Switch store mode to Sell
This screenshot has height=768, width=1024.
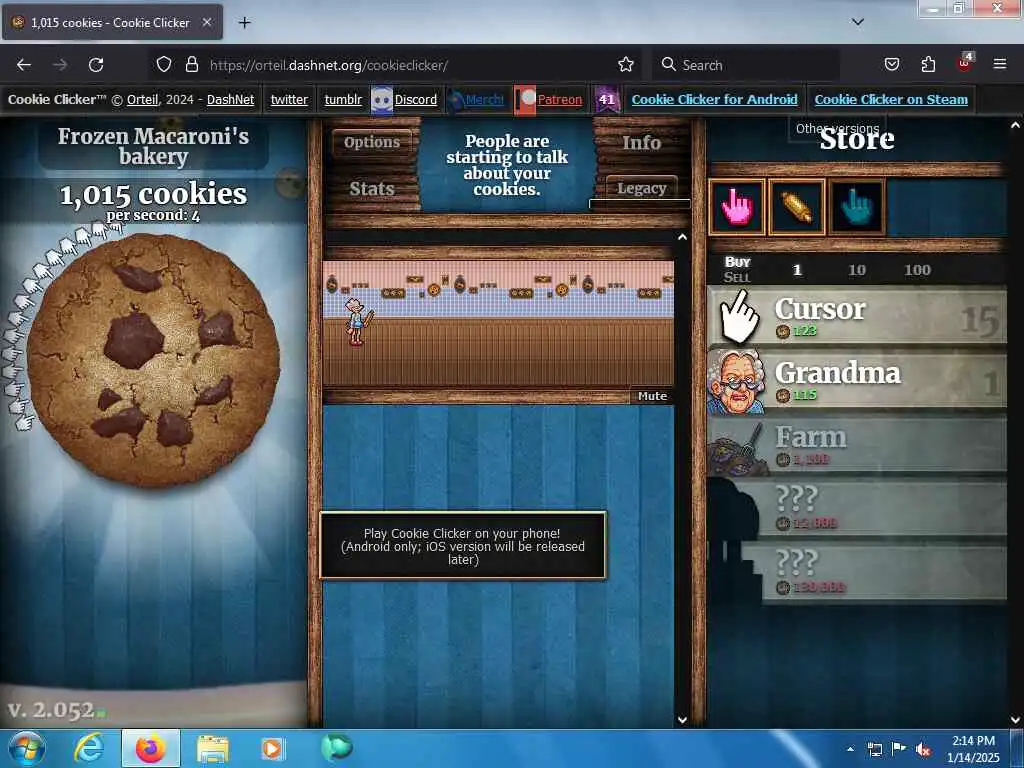(x=737, y=277)
